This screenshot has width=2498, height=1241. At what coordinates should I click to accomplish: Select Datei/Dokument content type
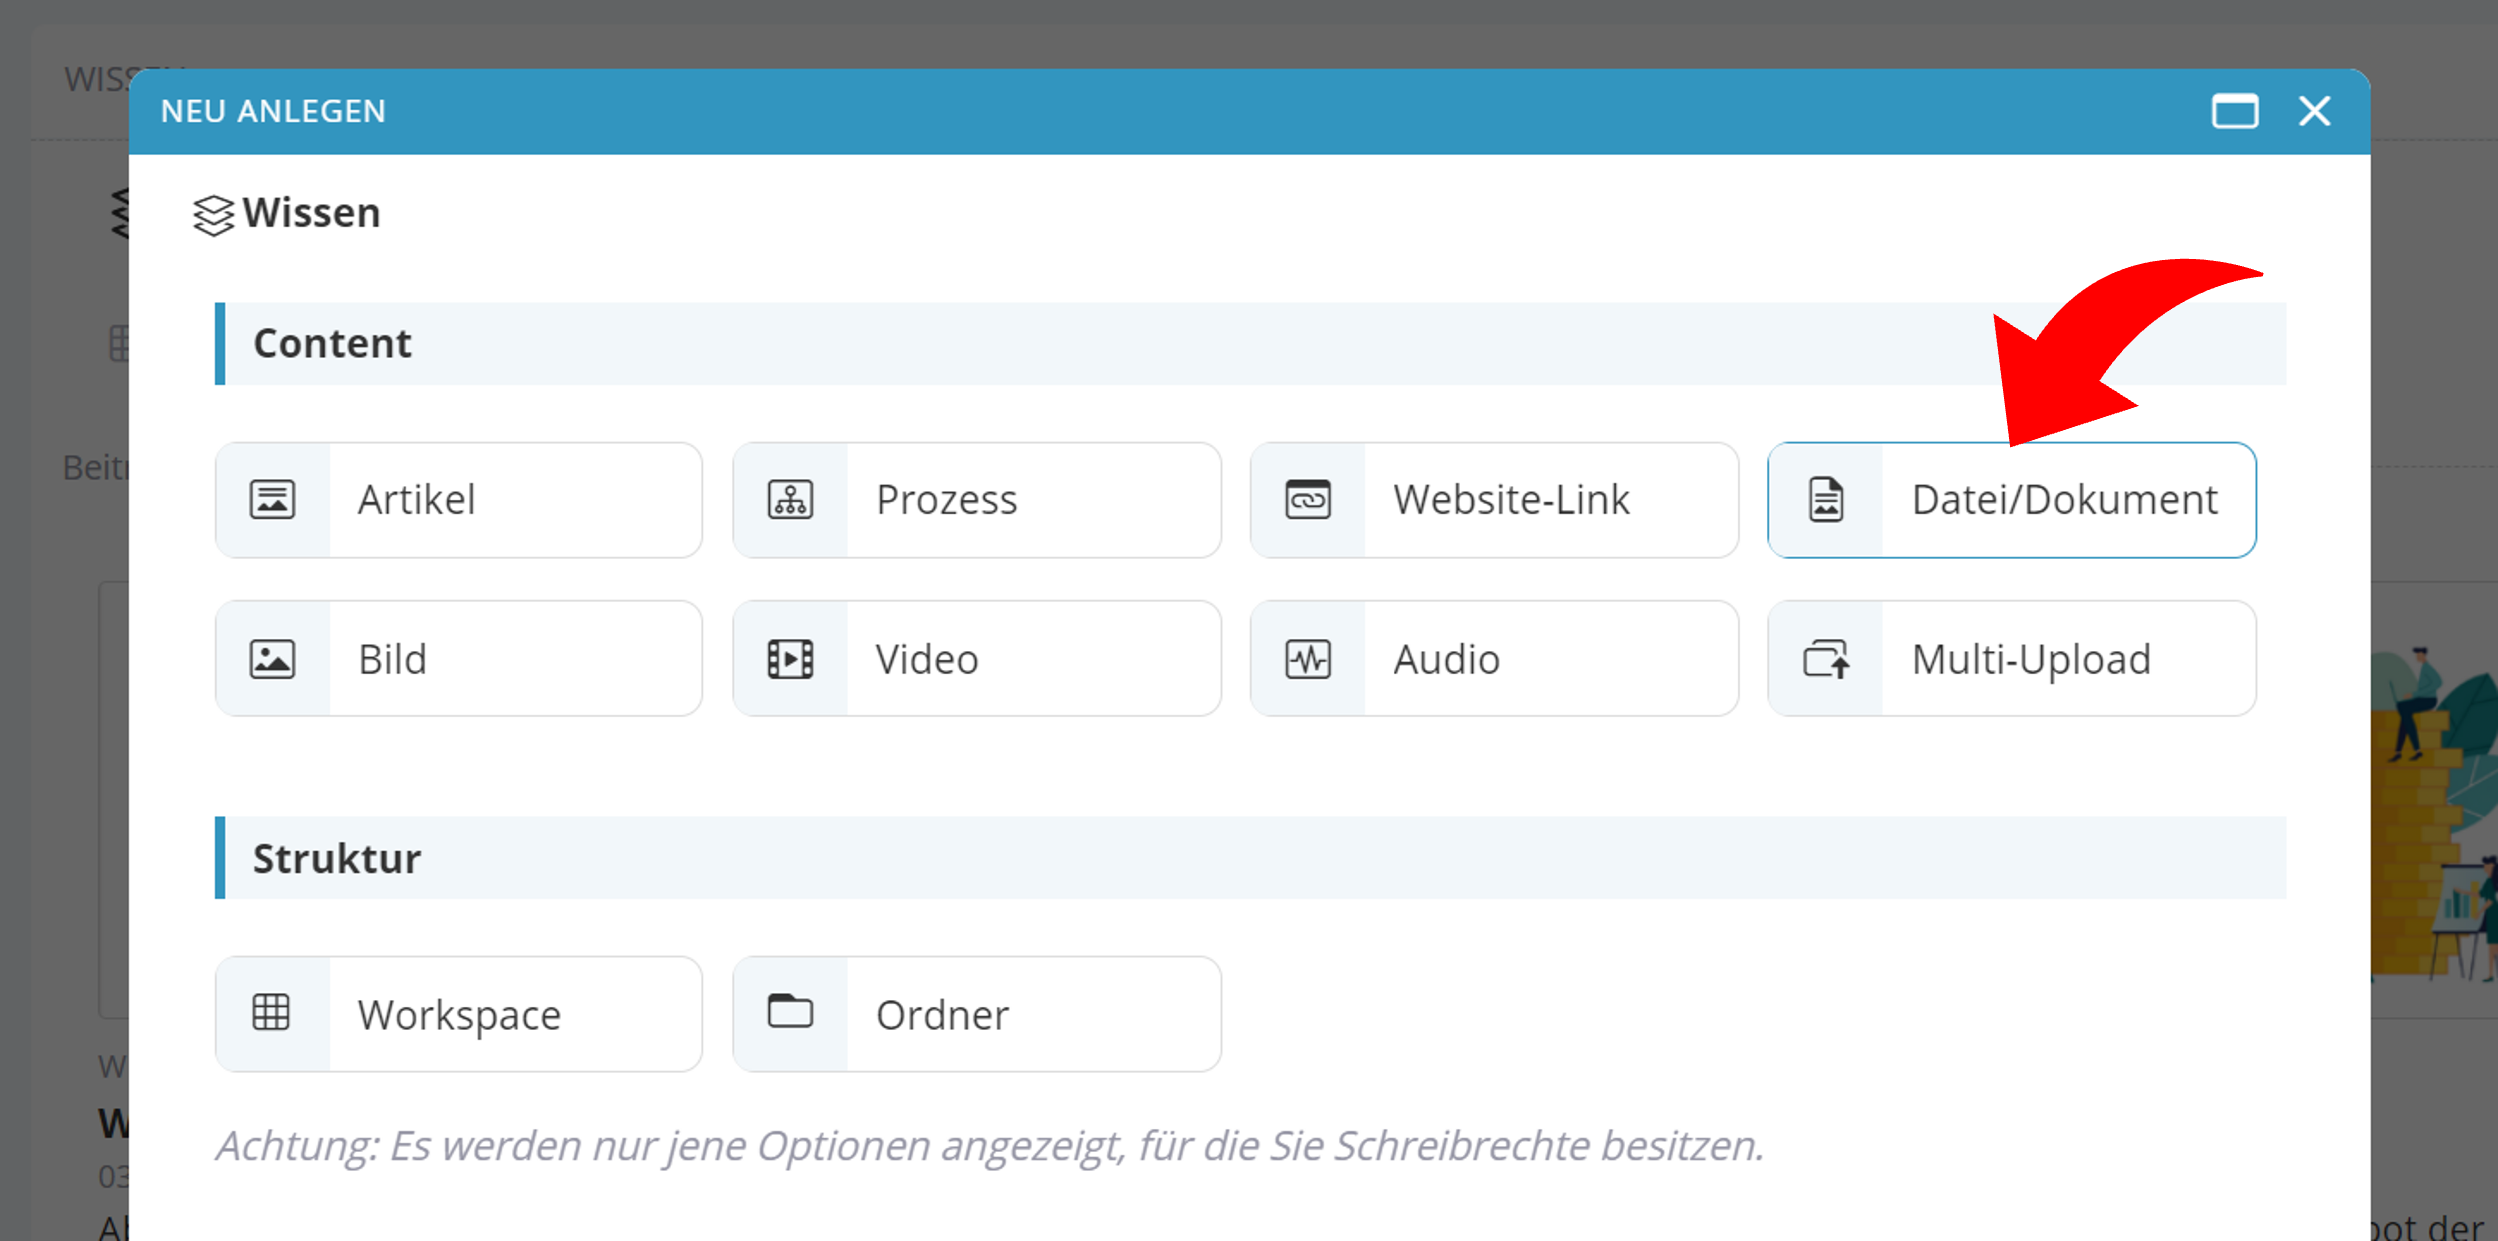[2012, 500]
